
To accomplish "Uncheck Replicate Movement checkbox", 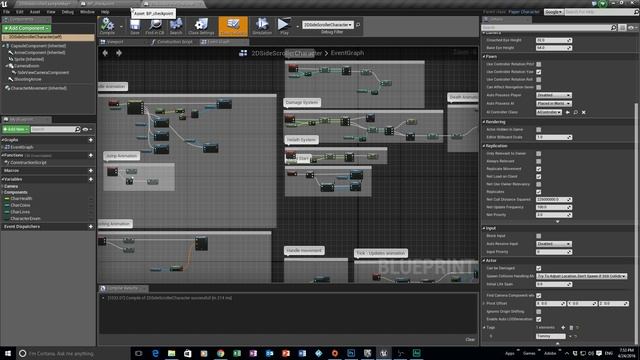I will point(539,169).
